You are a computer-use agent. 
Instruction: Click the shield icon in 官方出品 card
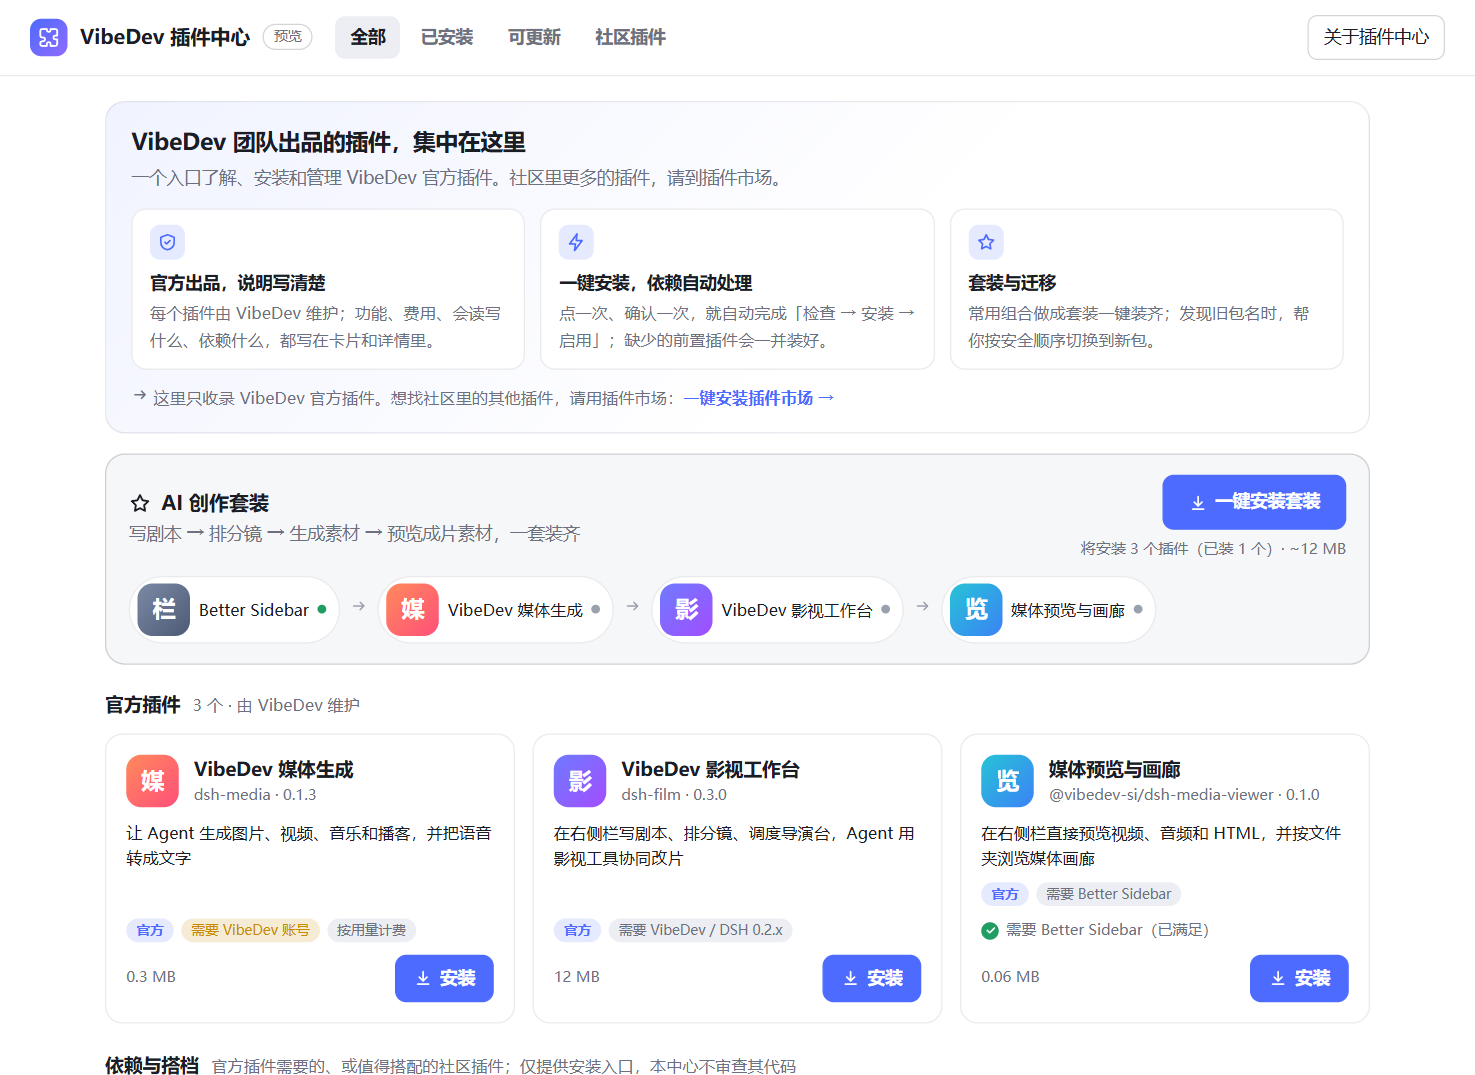tap(168, 242)
